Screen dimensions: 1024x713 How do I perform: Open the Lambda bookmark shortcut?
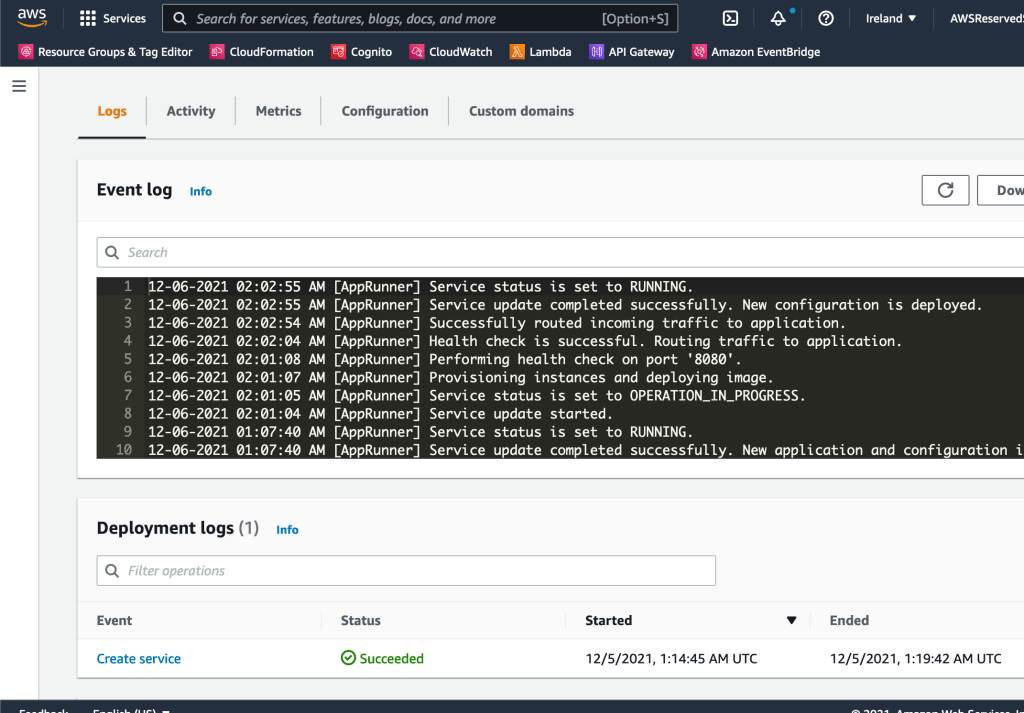541,52
